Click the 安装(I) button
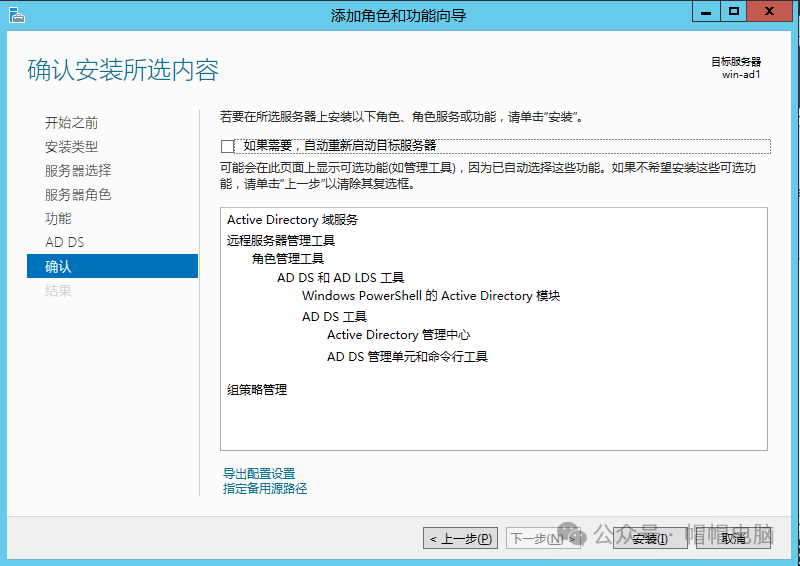 [x=650, y=538]
